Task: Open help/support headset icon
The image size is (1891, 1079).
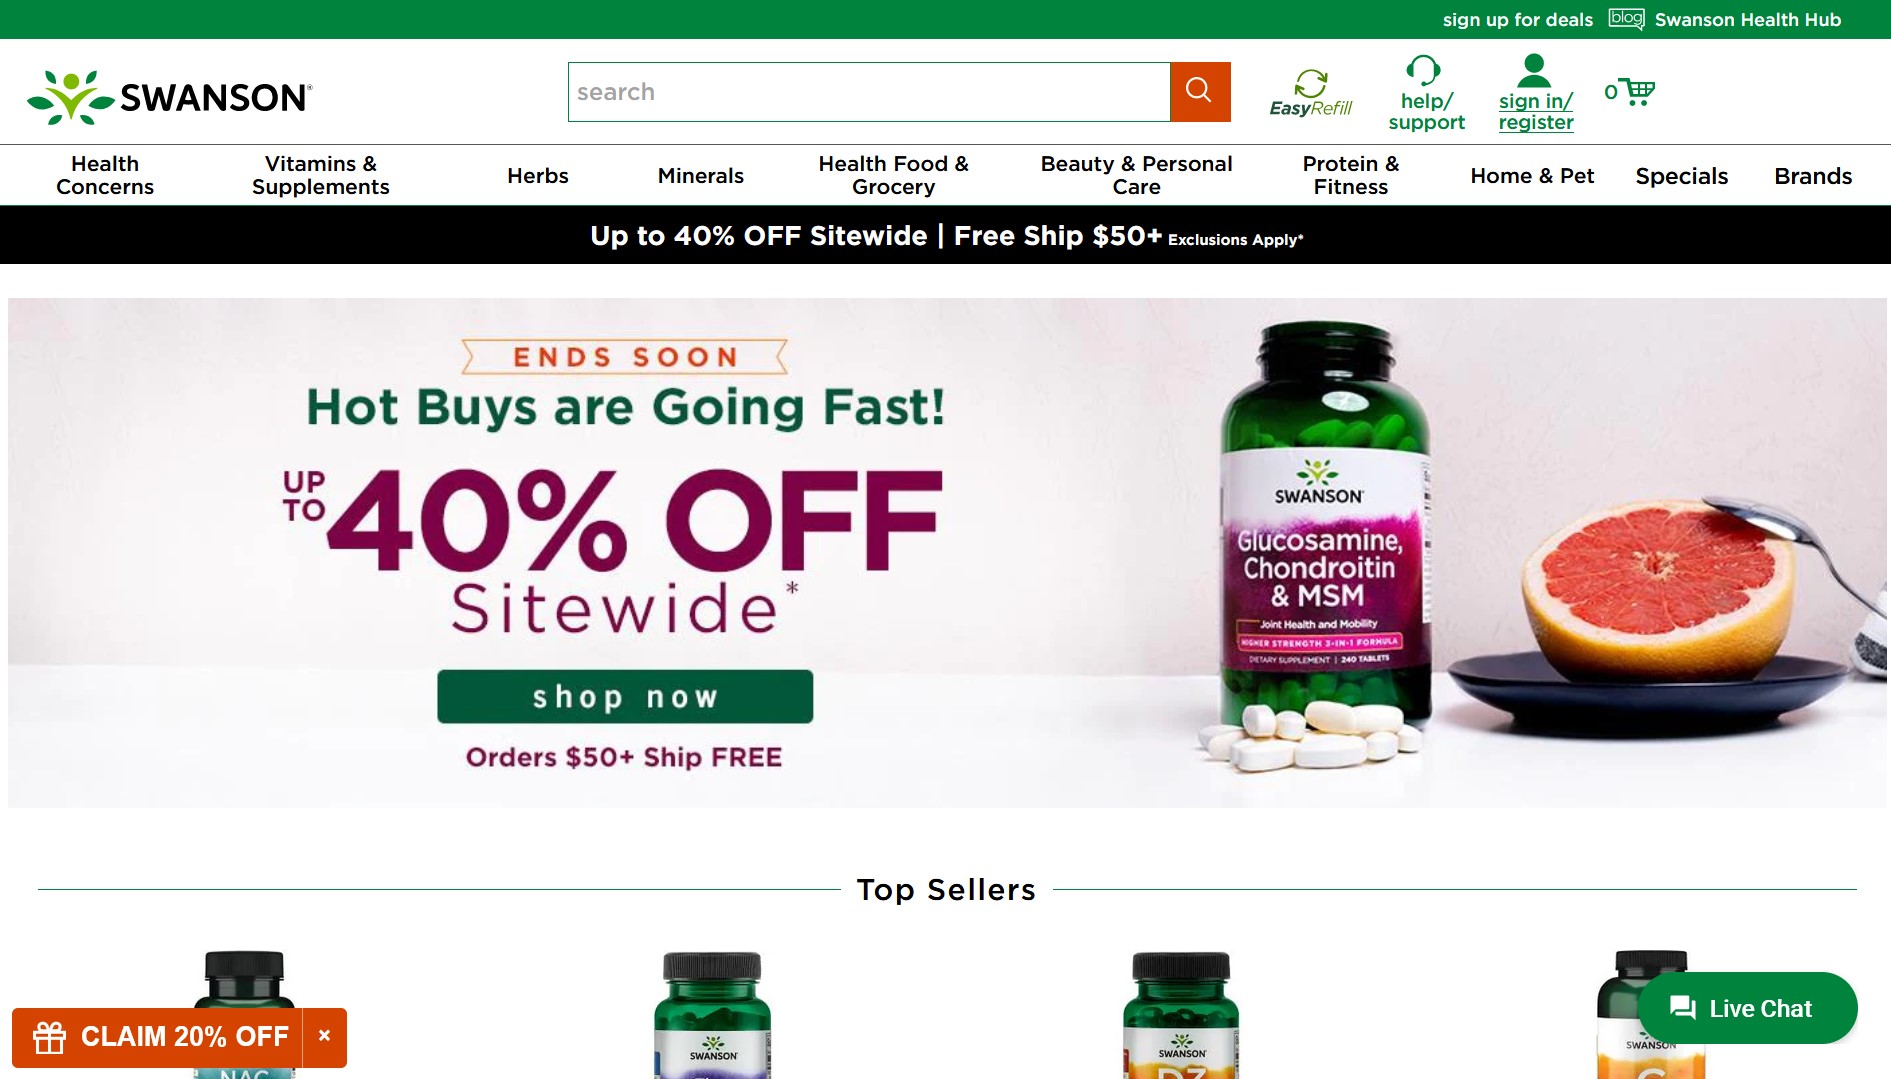Action: click(x=1423, y=70)
